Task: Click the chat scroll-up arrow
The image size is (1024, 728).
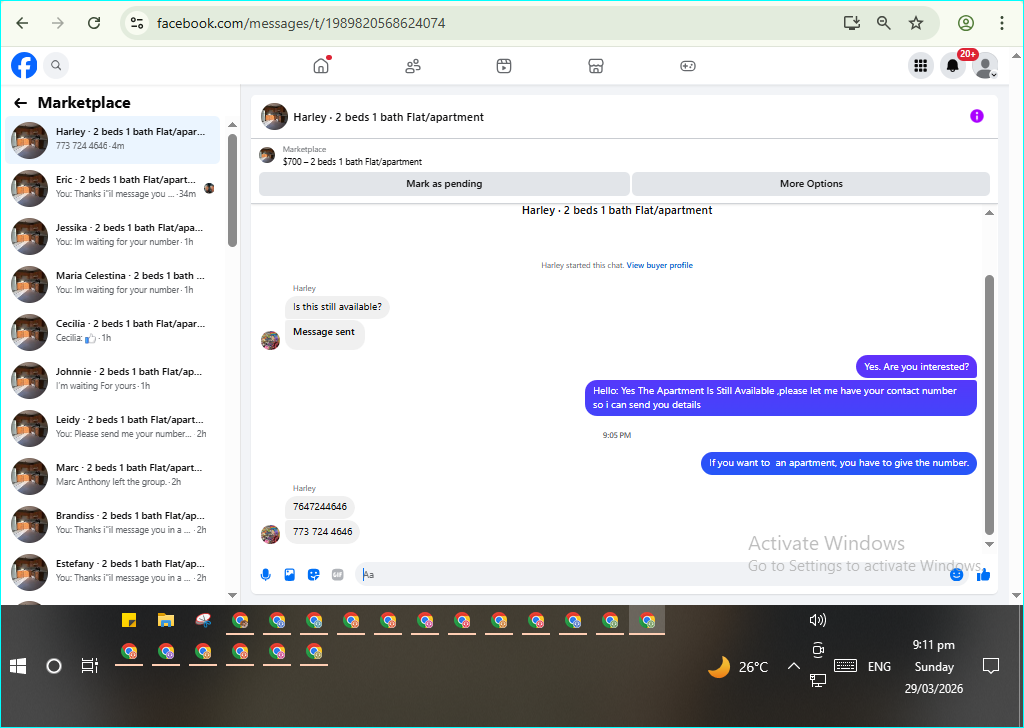Action: coord(989,213)
